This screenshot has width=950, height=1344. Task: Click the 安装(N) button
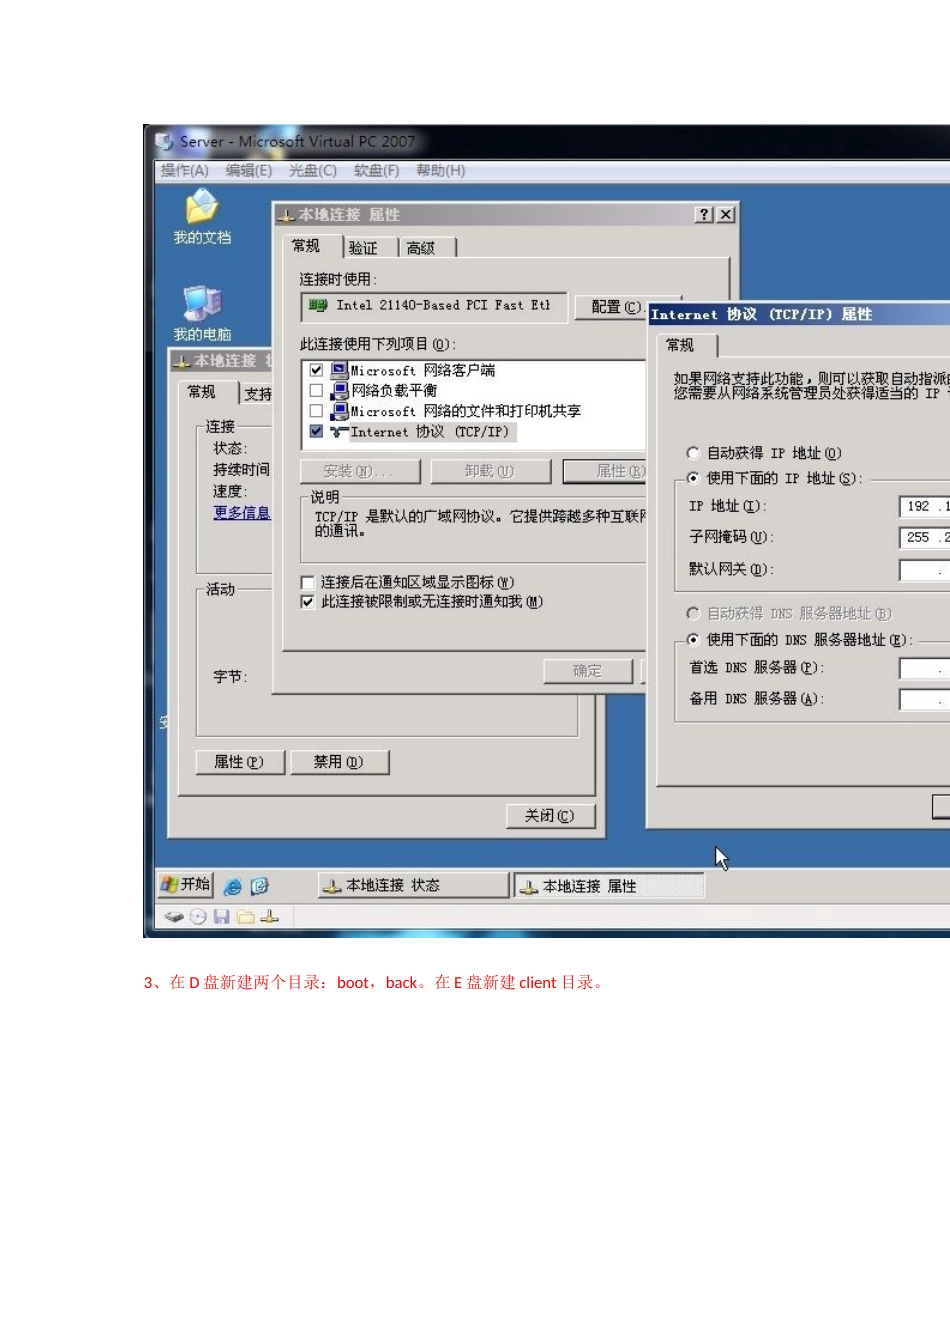click(x=358, y=471)
